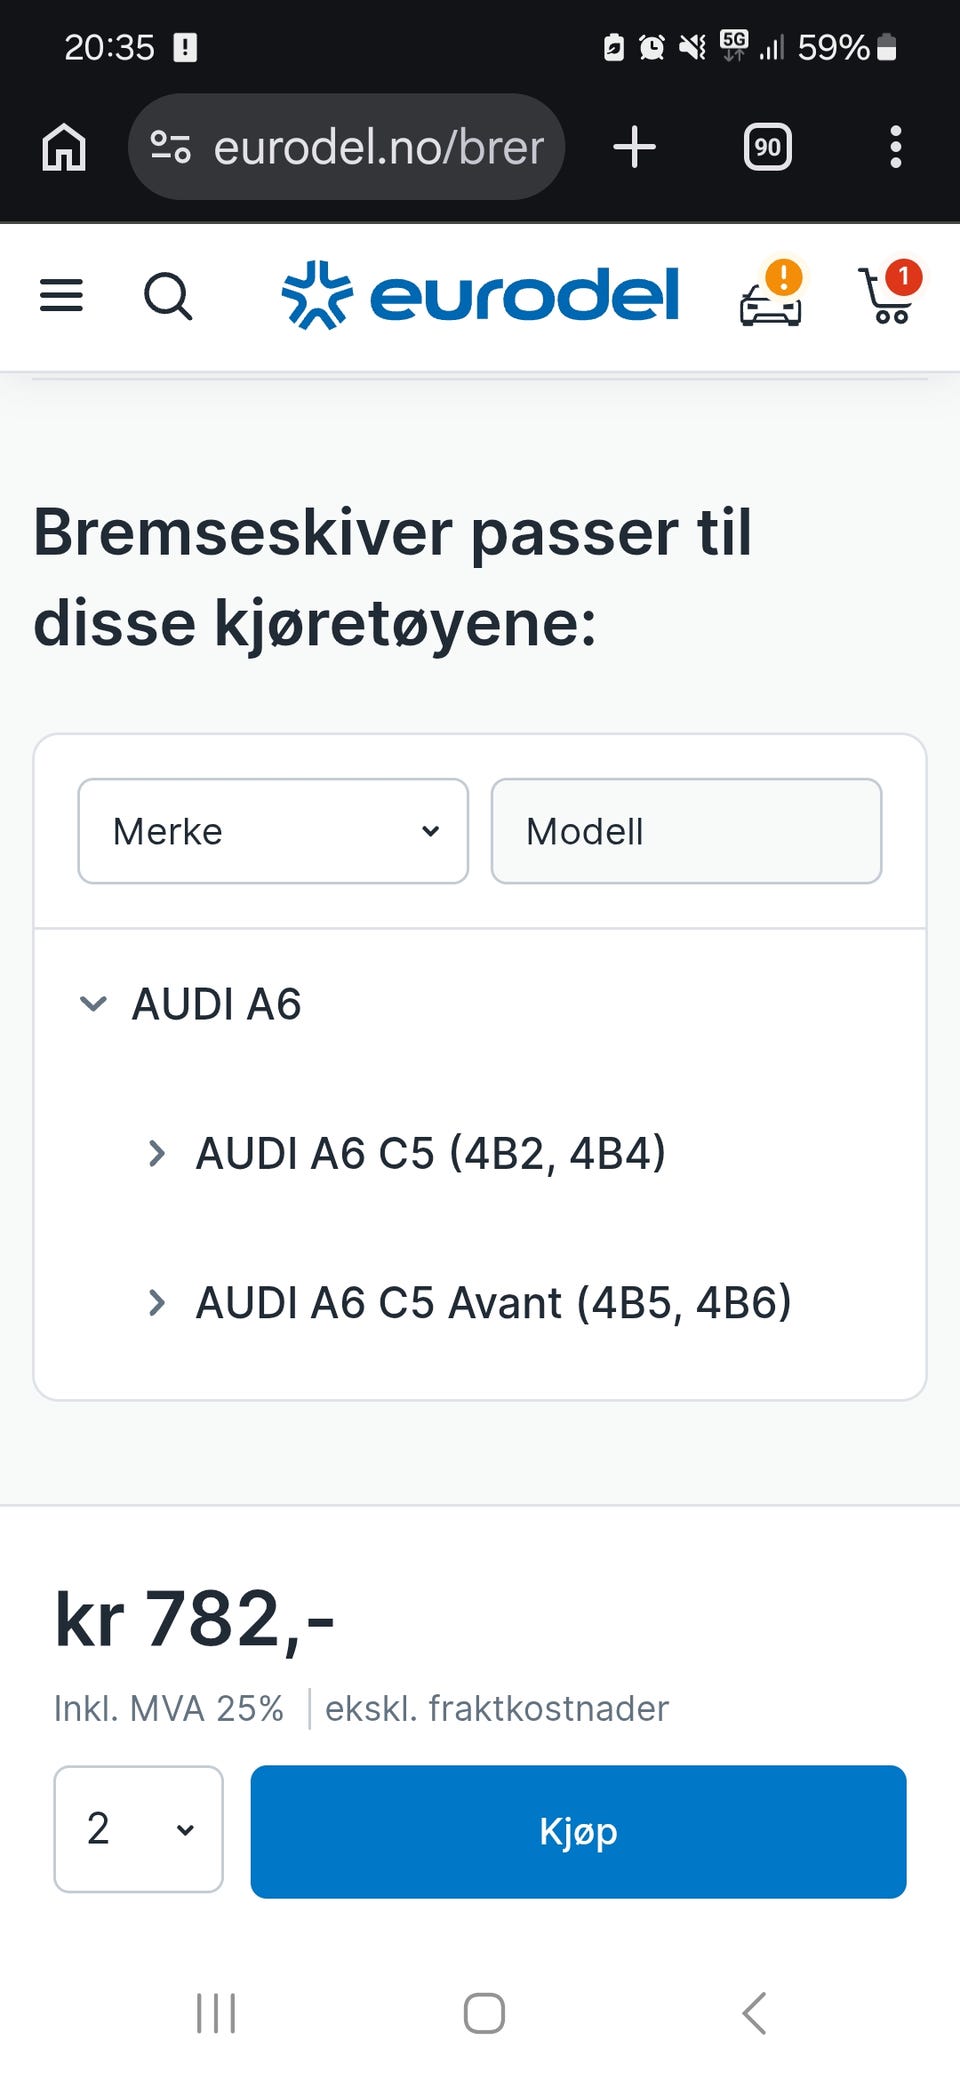The image size is (960, 2080).
Task: Show the 90 open tabs
Action: coord(767,147)
